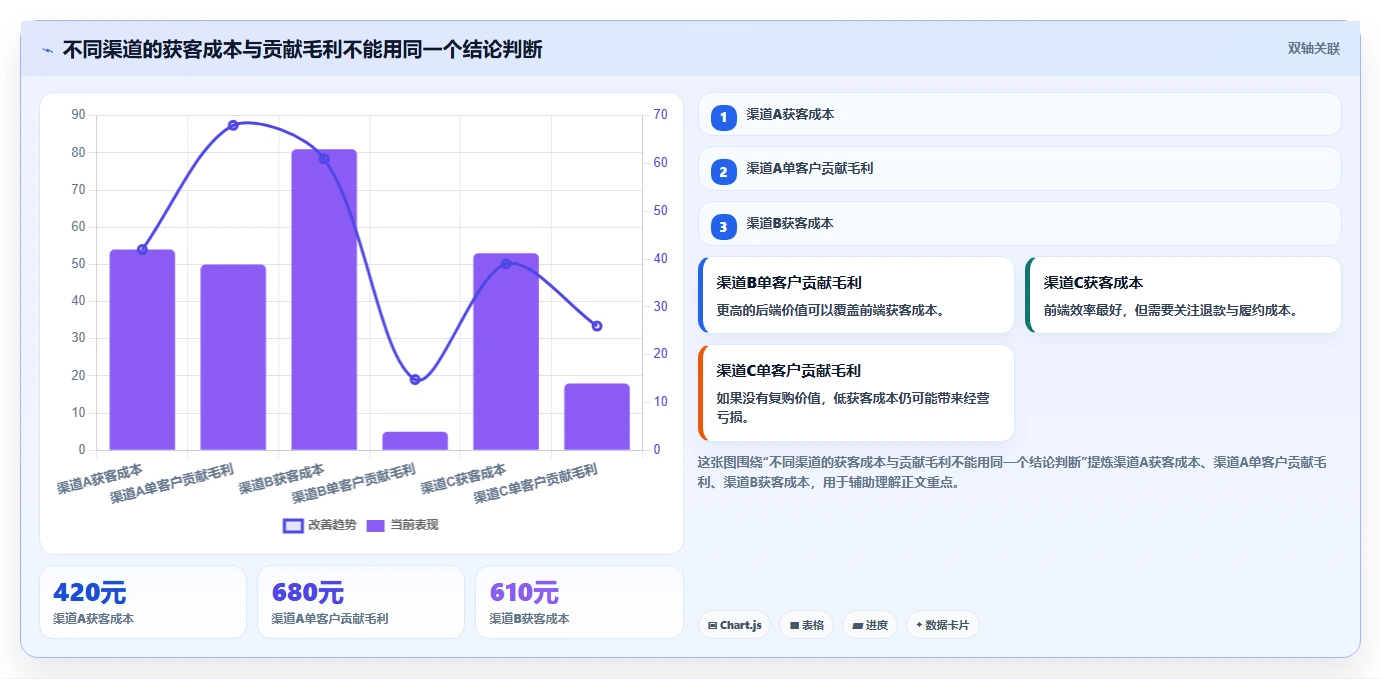
Task: Click the 渠道C获客成本 card title
Action: (1093, 283)
